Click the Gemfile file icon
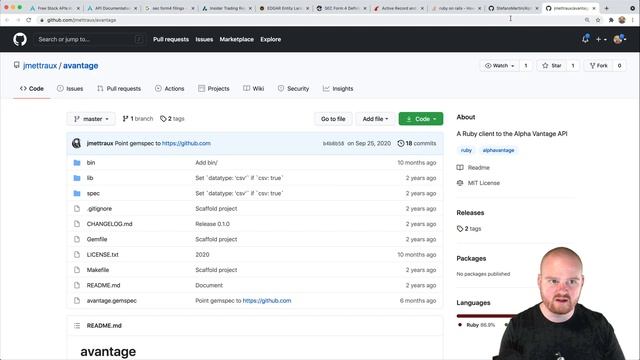 77,239
